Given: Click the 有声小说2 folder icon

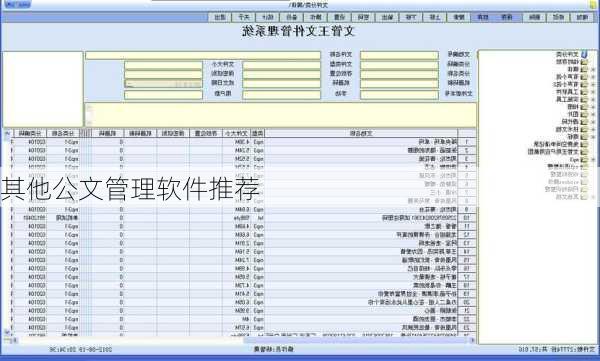Looking at the screenshot, I should pyautogui.click(x=584, y=84).
